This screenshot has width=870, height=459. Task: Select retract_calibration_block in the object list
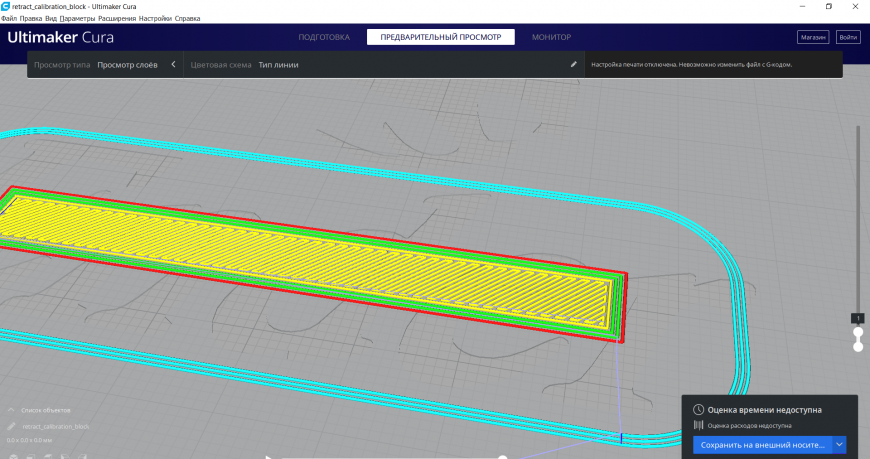tap(55, 426)
